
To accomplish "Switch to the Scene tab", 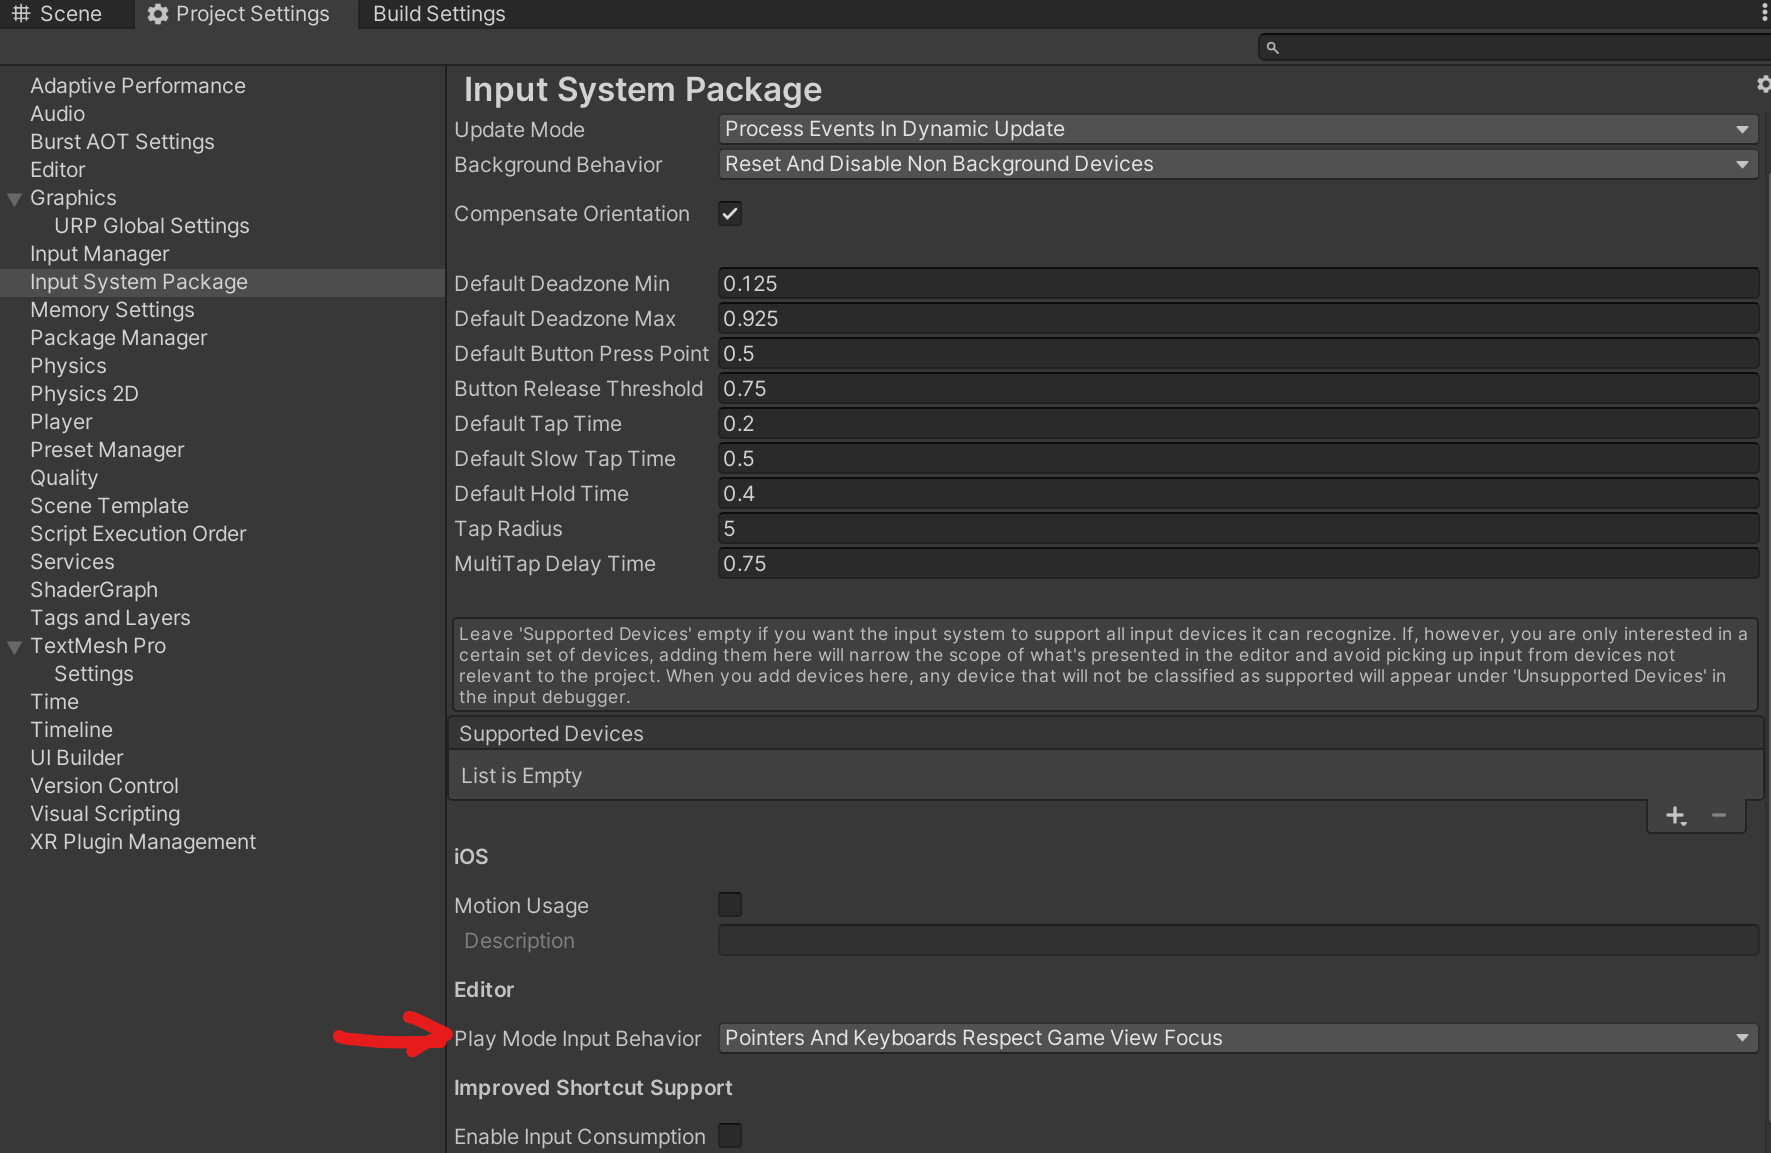I will coord(58,14).
